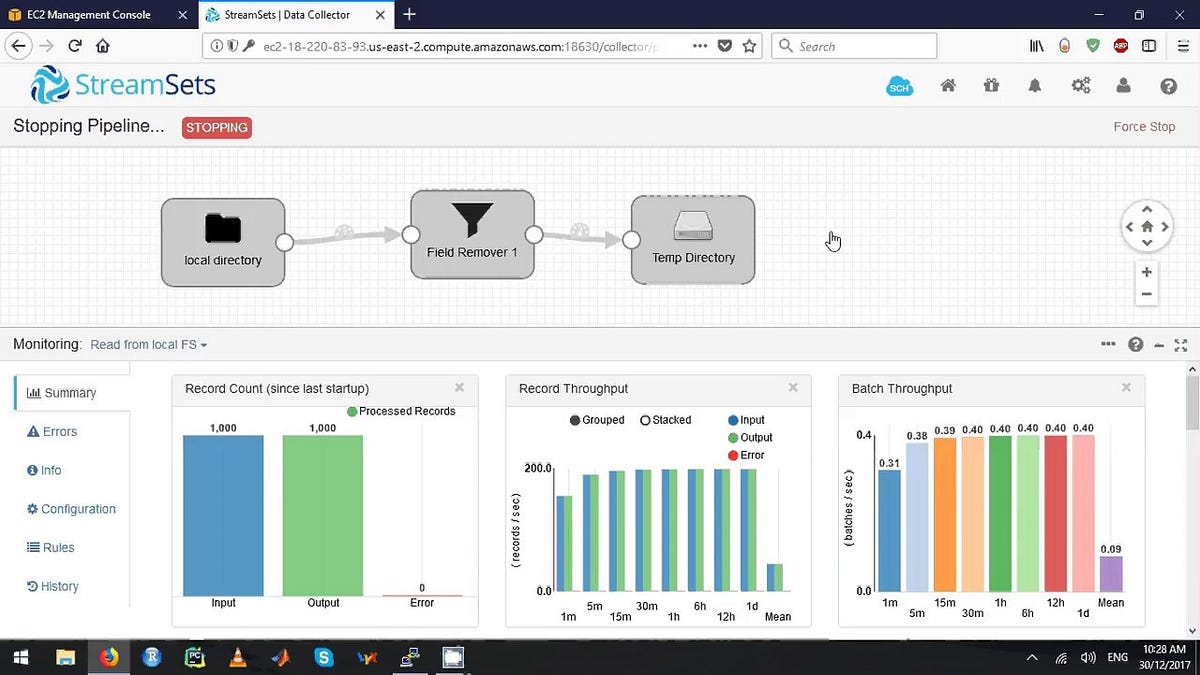Screen dimensions: 1200x675
Task: Open monitoring panel help icon
Action: [1135, 345]
